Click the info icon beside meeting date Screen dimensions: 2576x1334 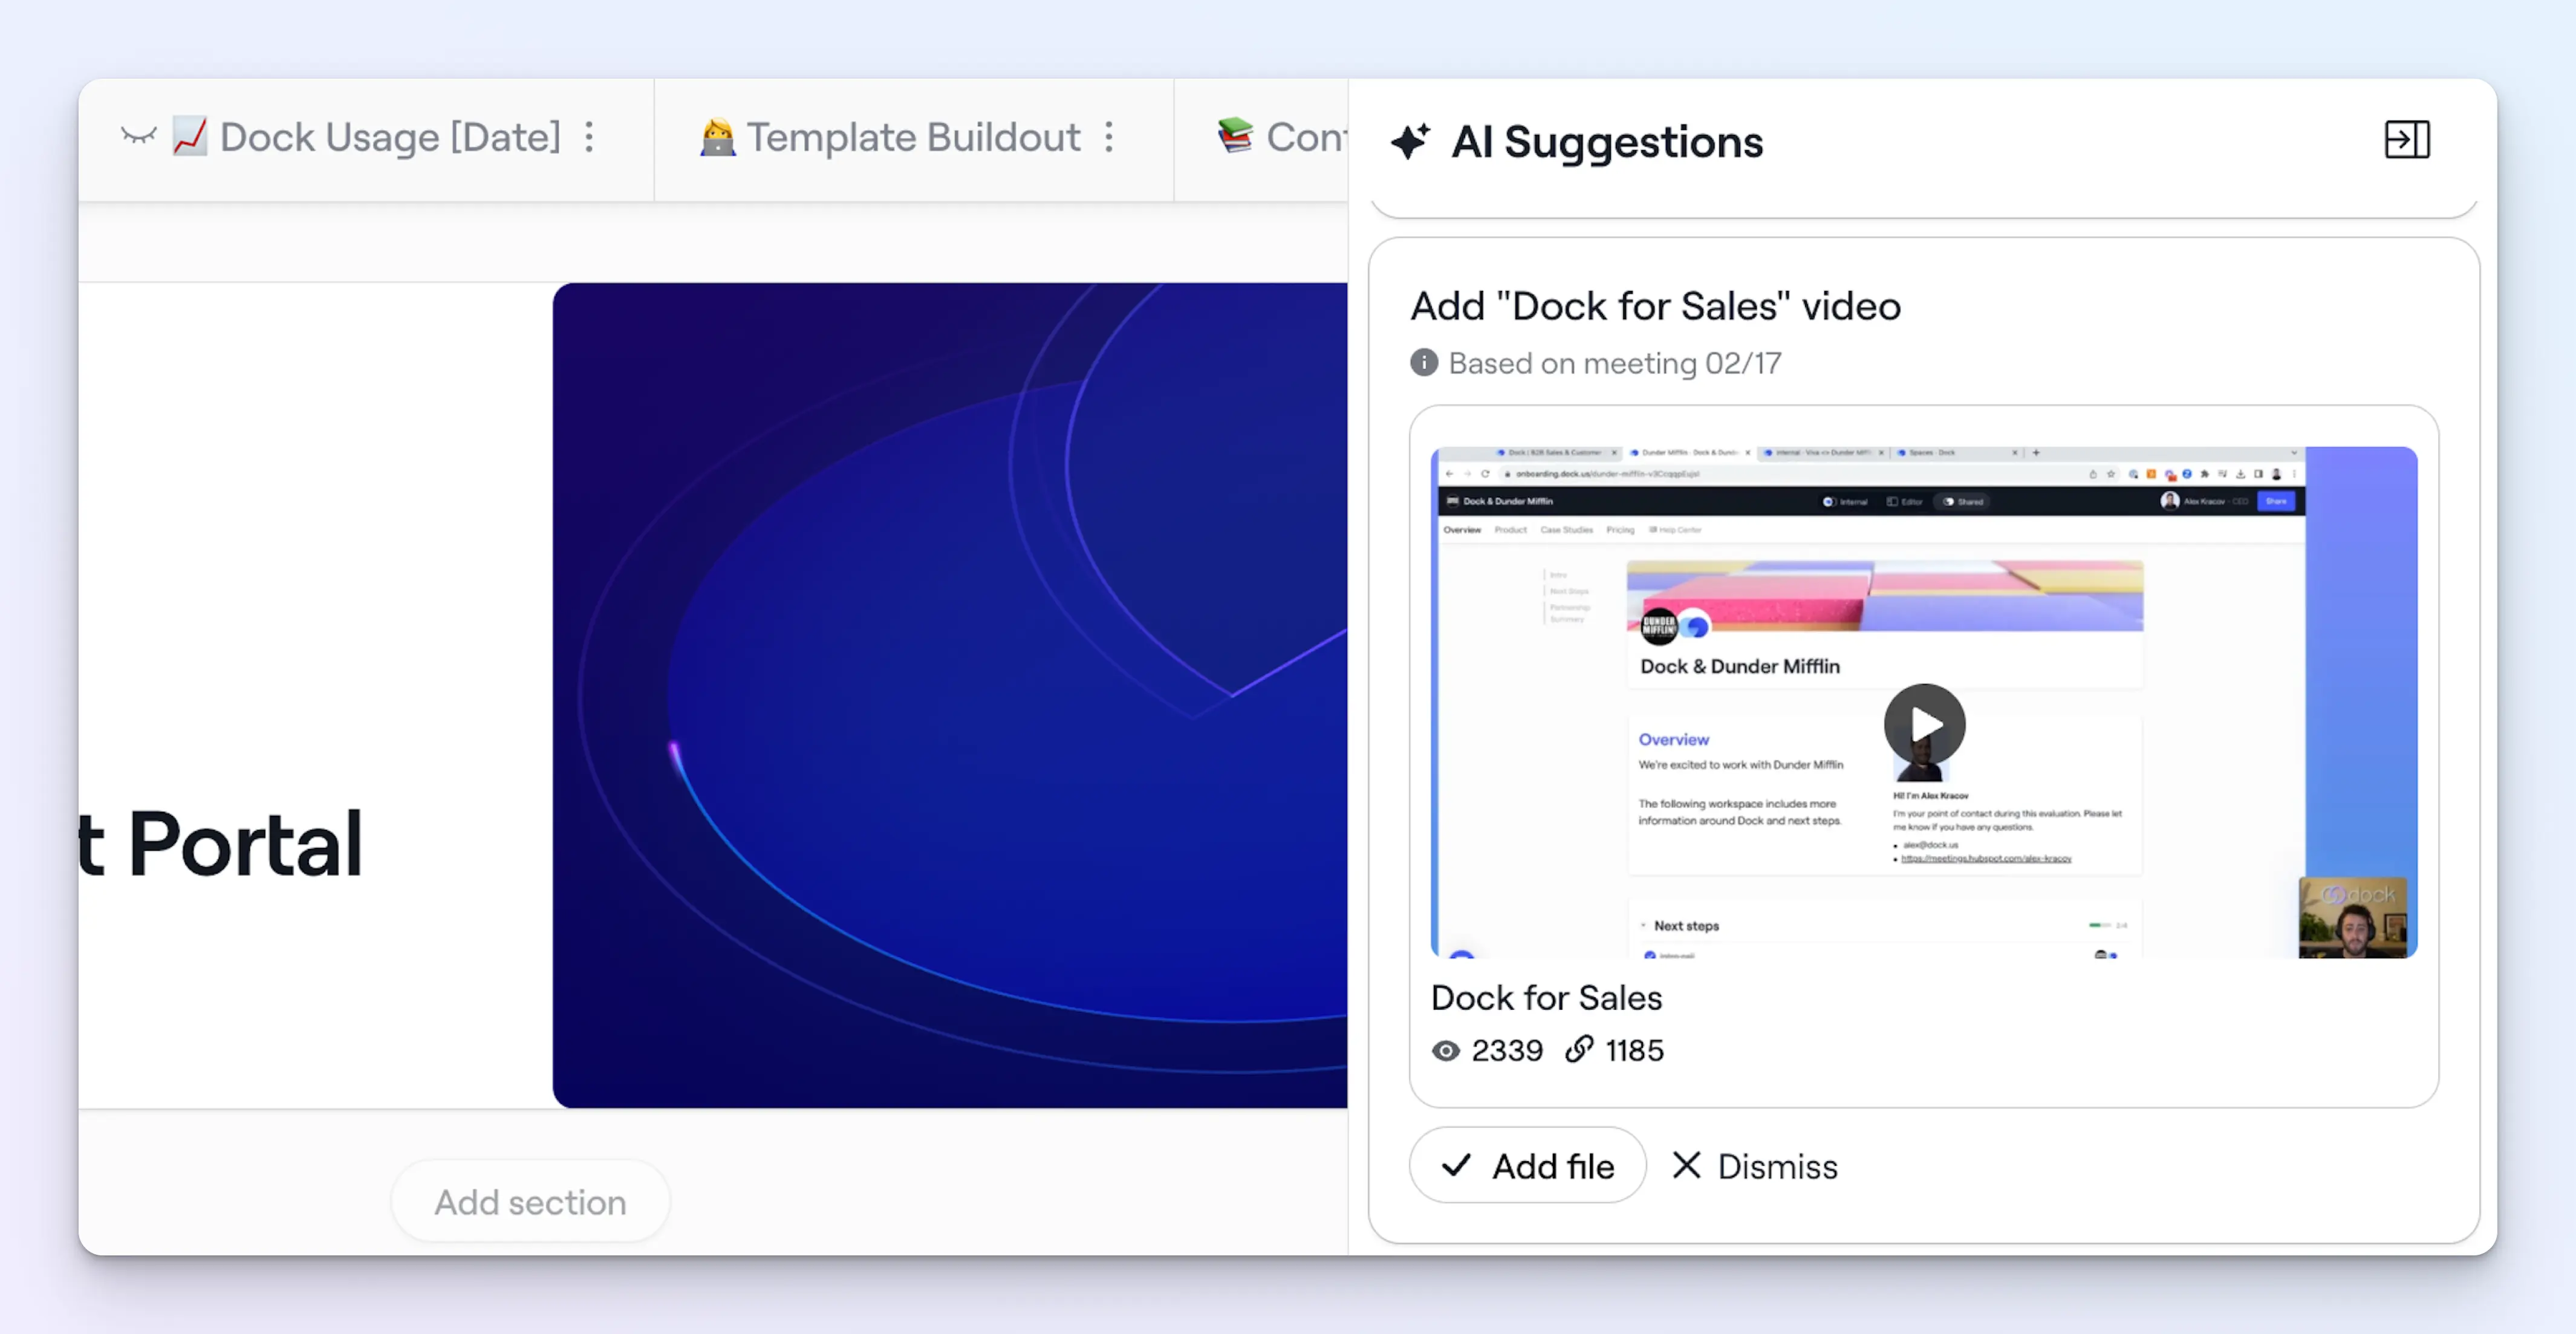pyautogui.click(x=1424, y=363)
